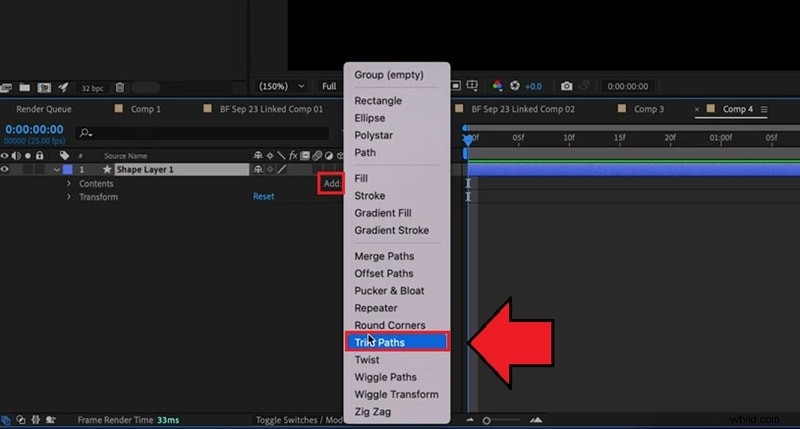Screen dimensions: 800x429
Task: Click the adjustment layer column header
Action: click(x=329, y=155)
